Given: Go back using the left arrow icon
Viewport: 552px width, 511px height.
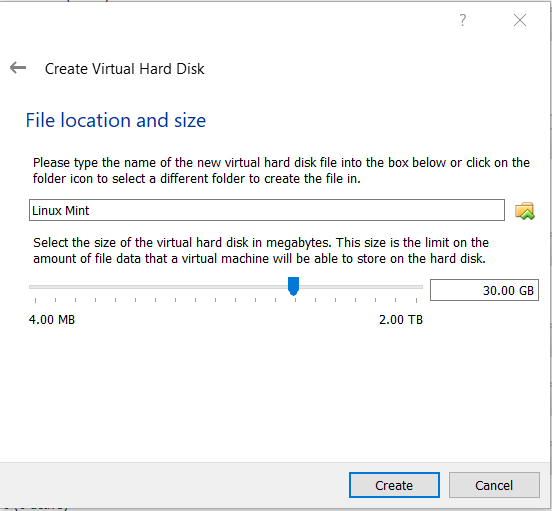Looking at the screenshot, I should [x=18, y=68].
